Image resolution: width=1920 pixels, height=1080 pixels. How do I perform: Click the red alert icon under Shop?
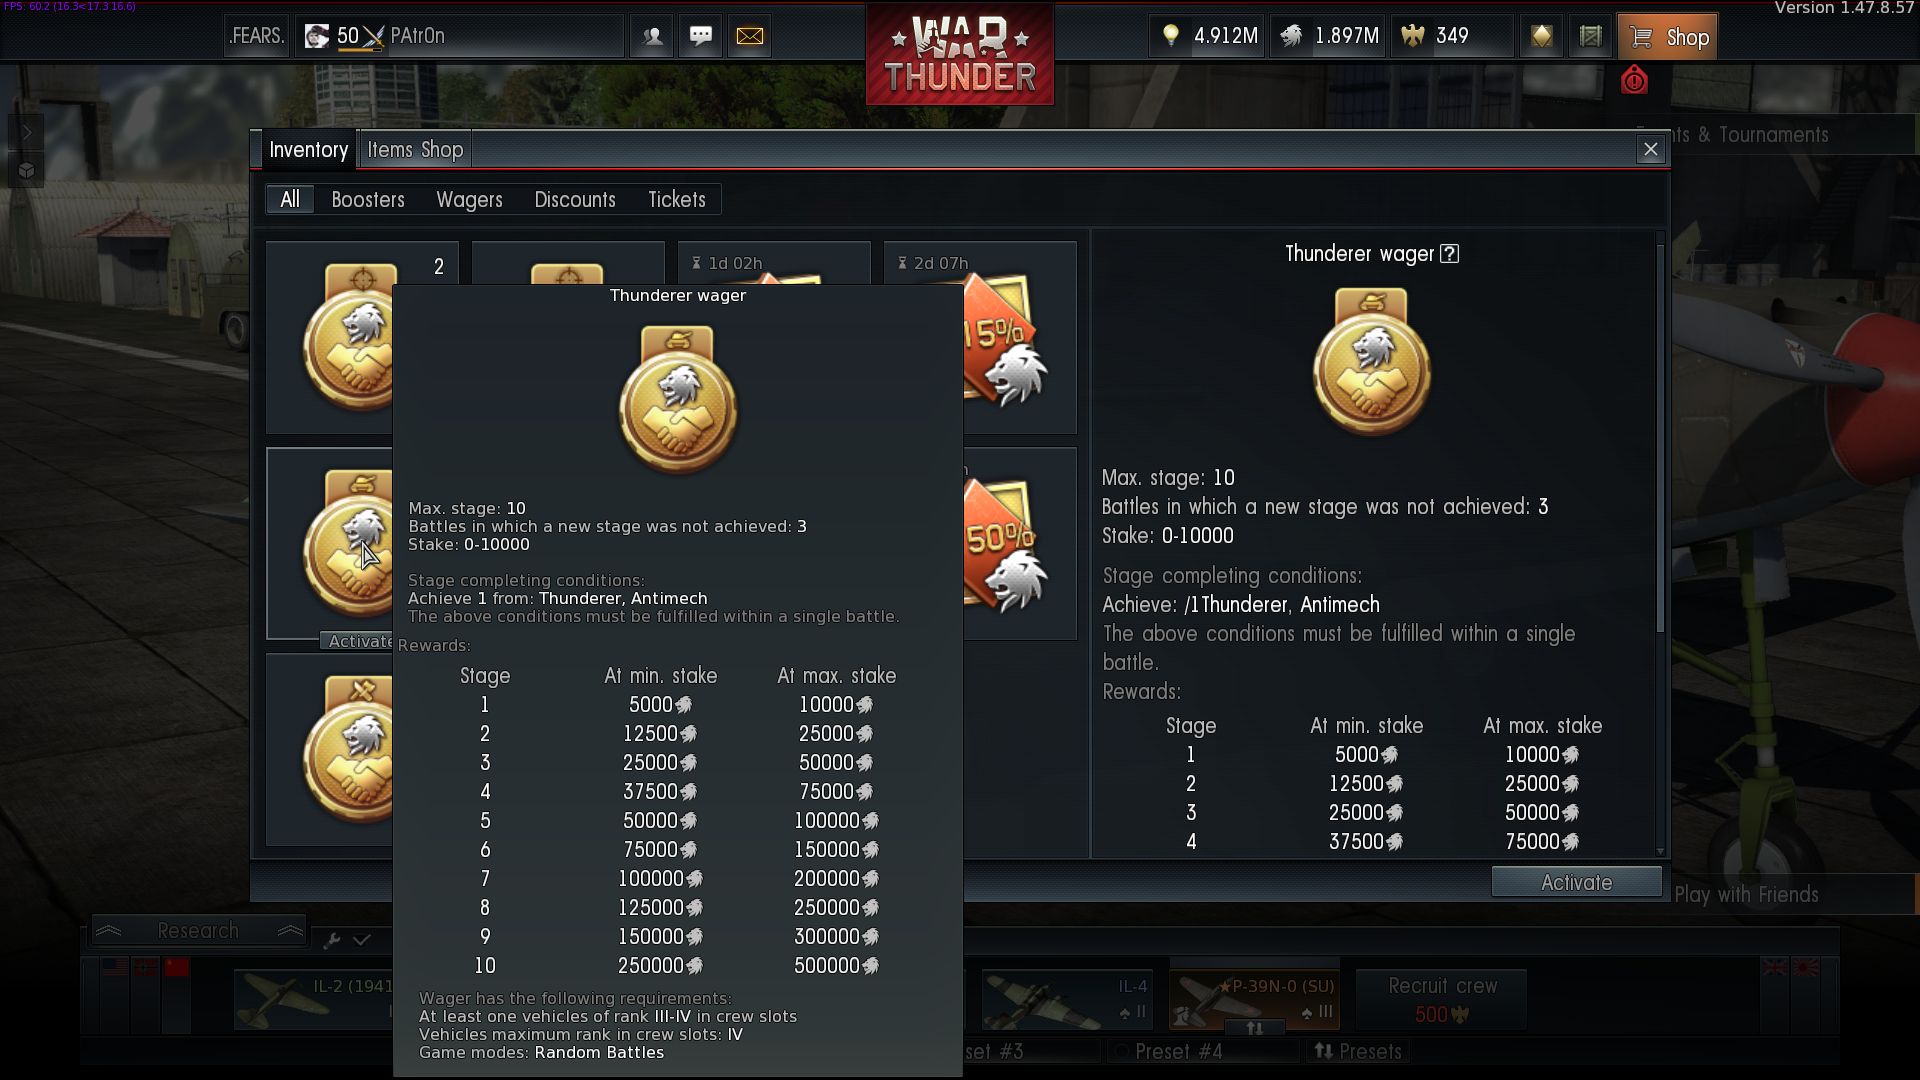click(1634, 80)
